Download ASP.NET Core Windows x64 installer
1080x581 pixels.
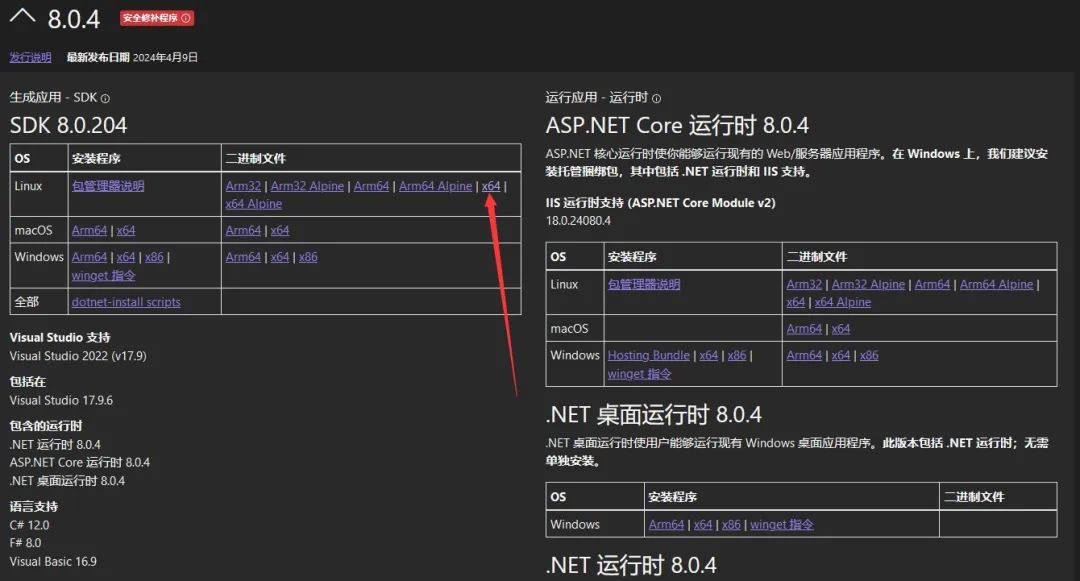pyautogui.click(x=709, y=355)
